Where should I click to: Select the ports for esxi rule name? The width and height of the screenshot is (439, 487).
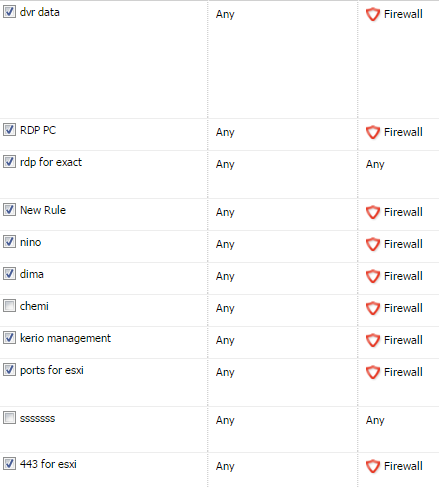tap(52, 370)
